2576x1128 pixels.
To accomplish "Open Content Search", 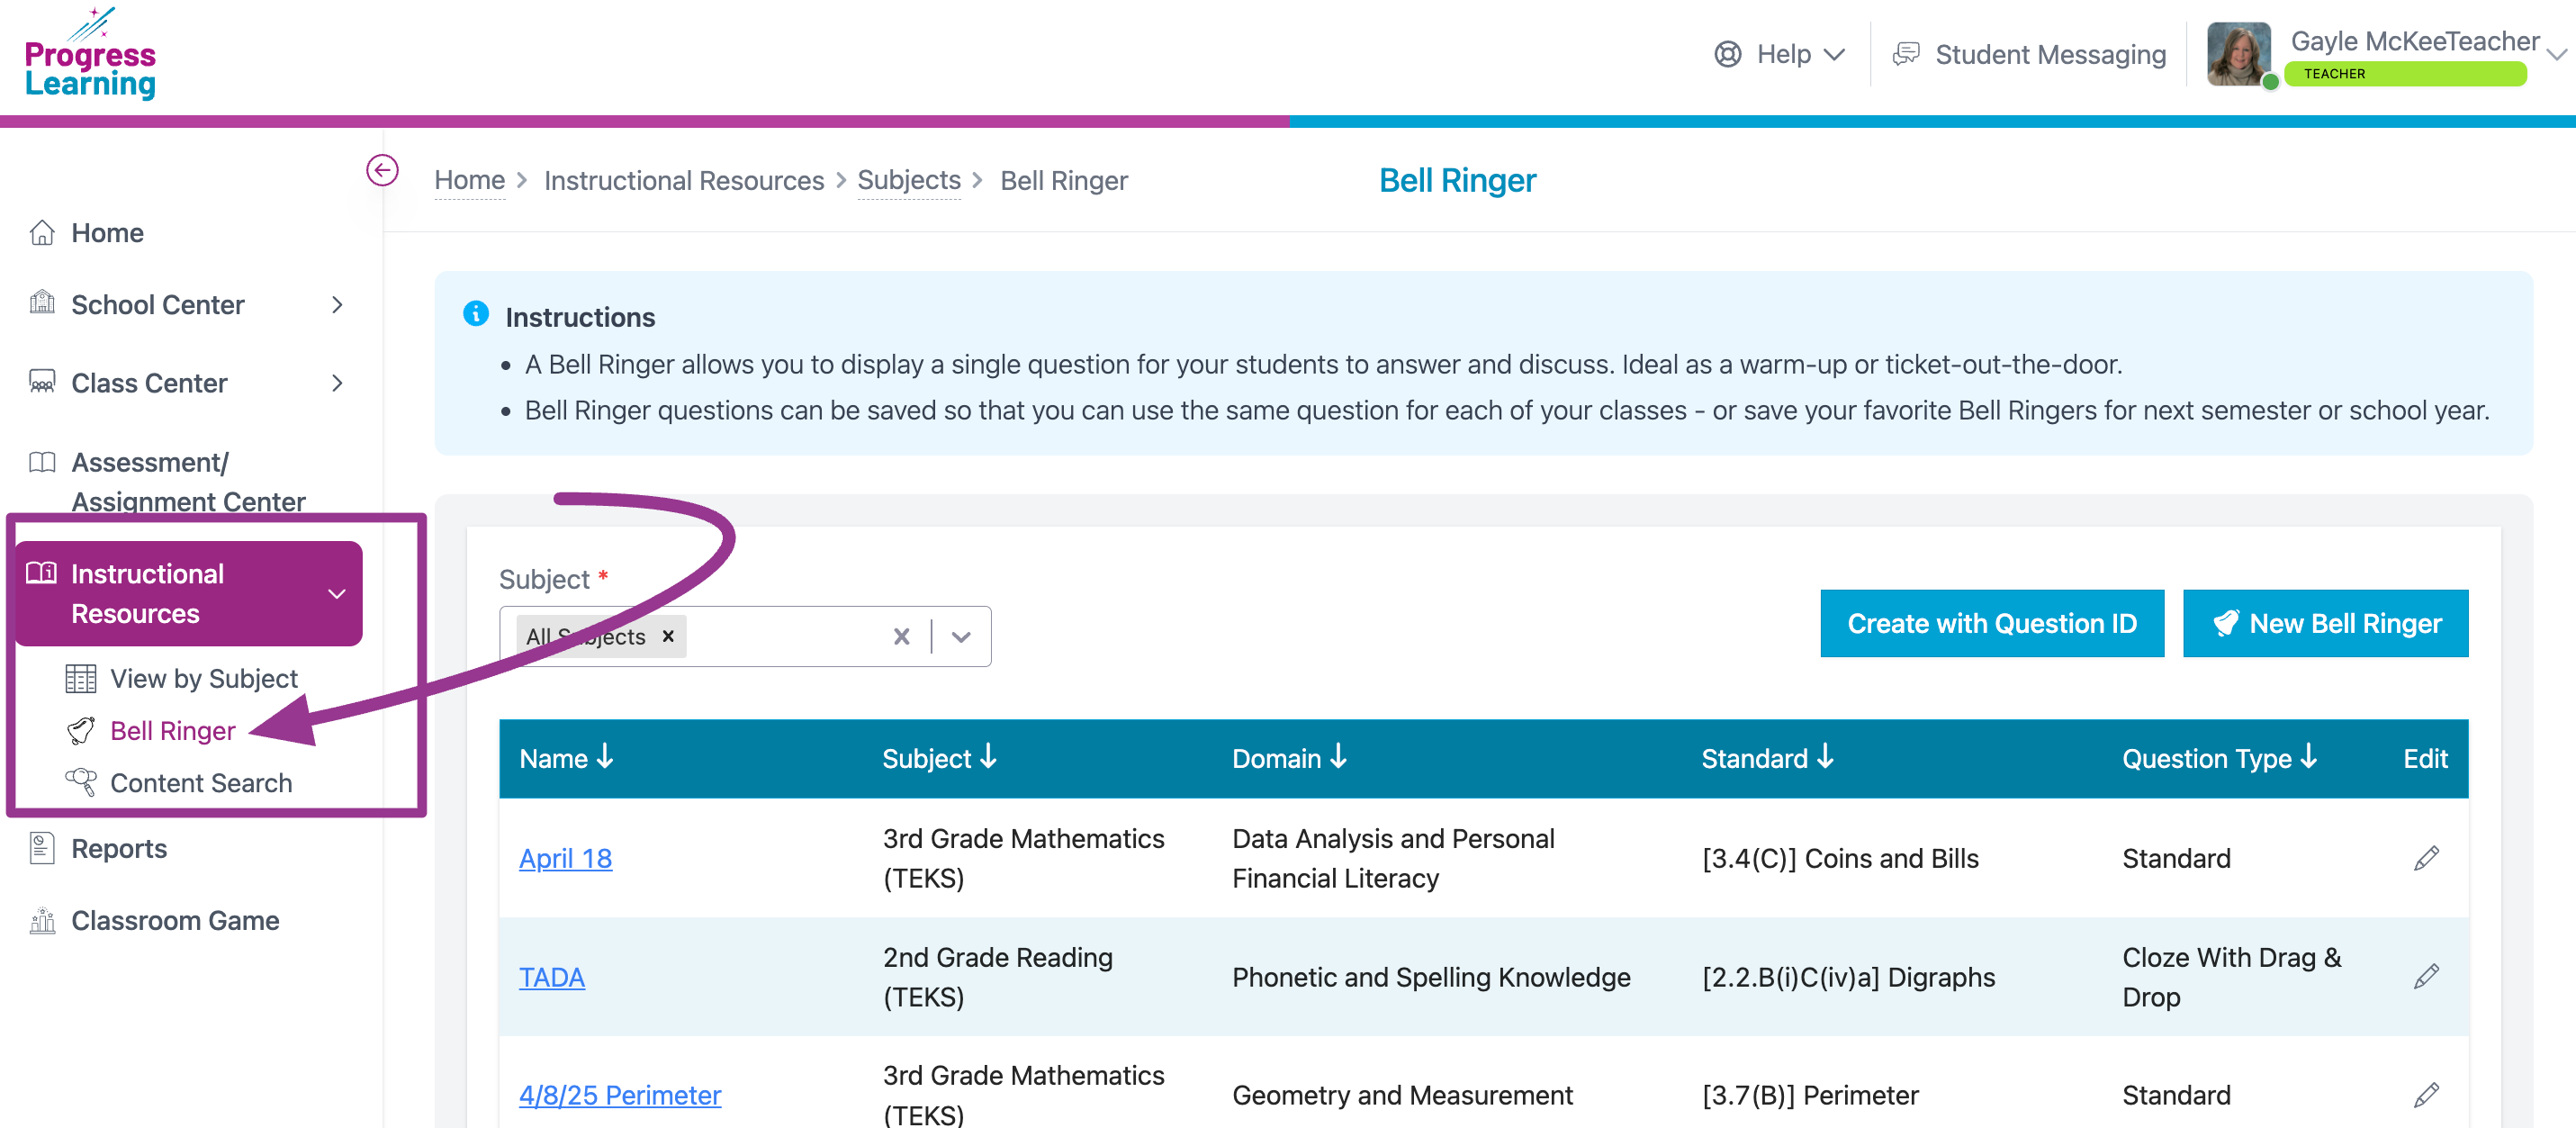I will pos(201,783).
